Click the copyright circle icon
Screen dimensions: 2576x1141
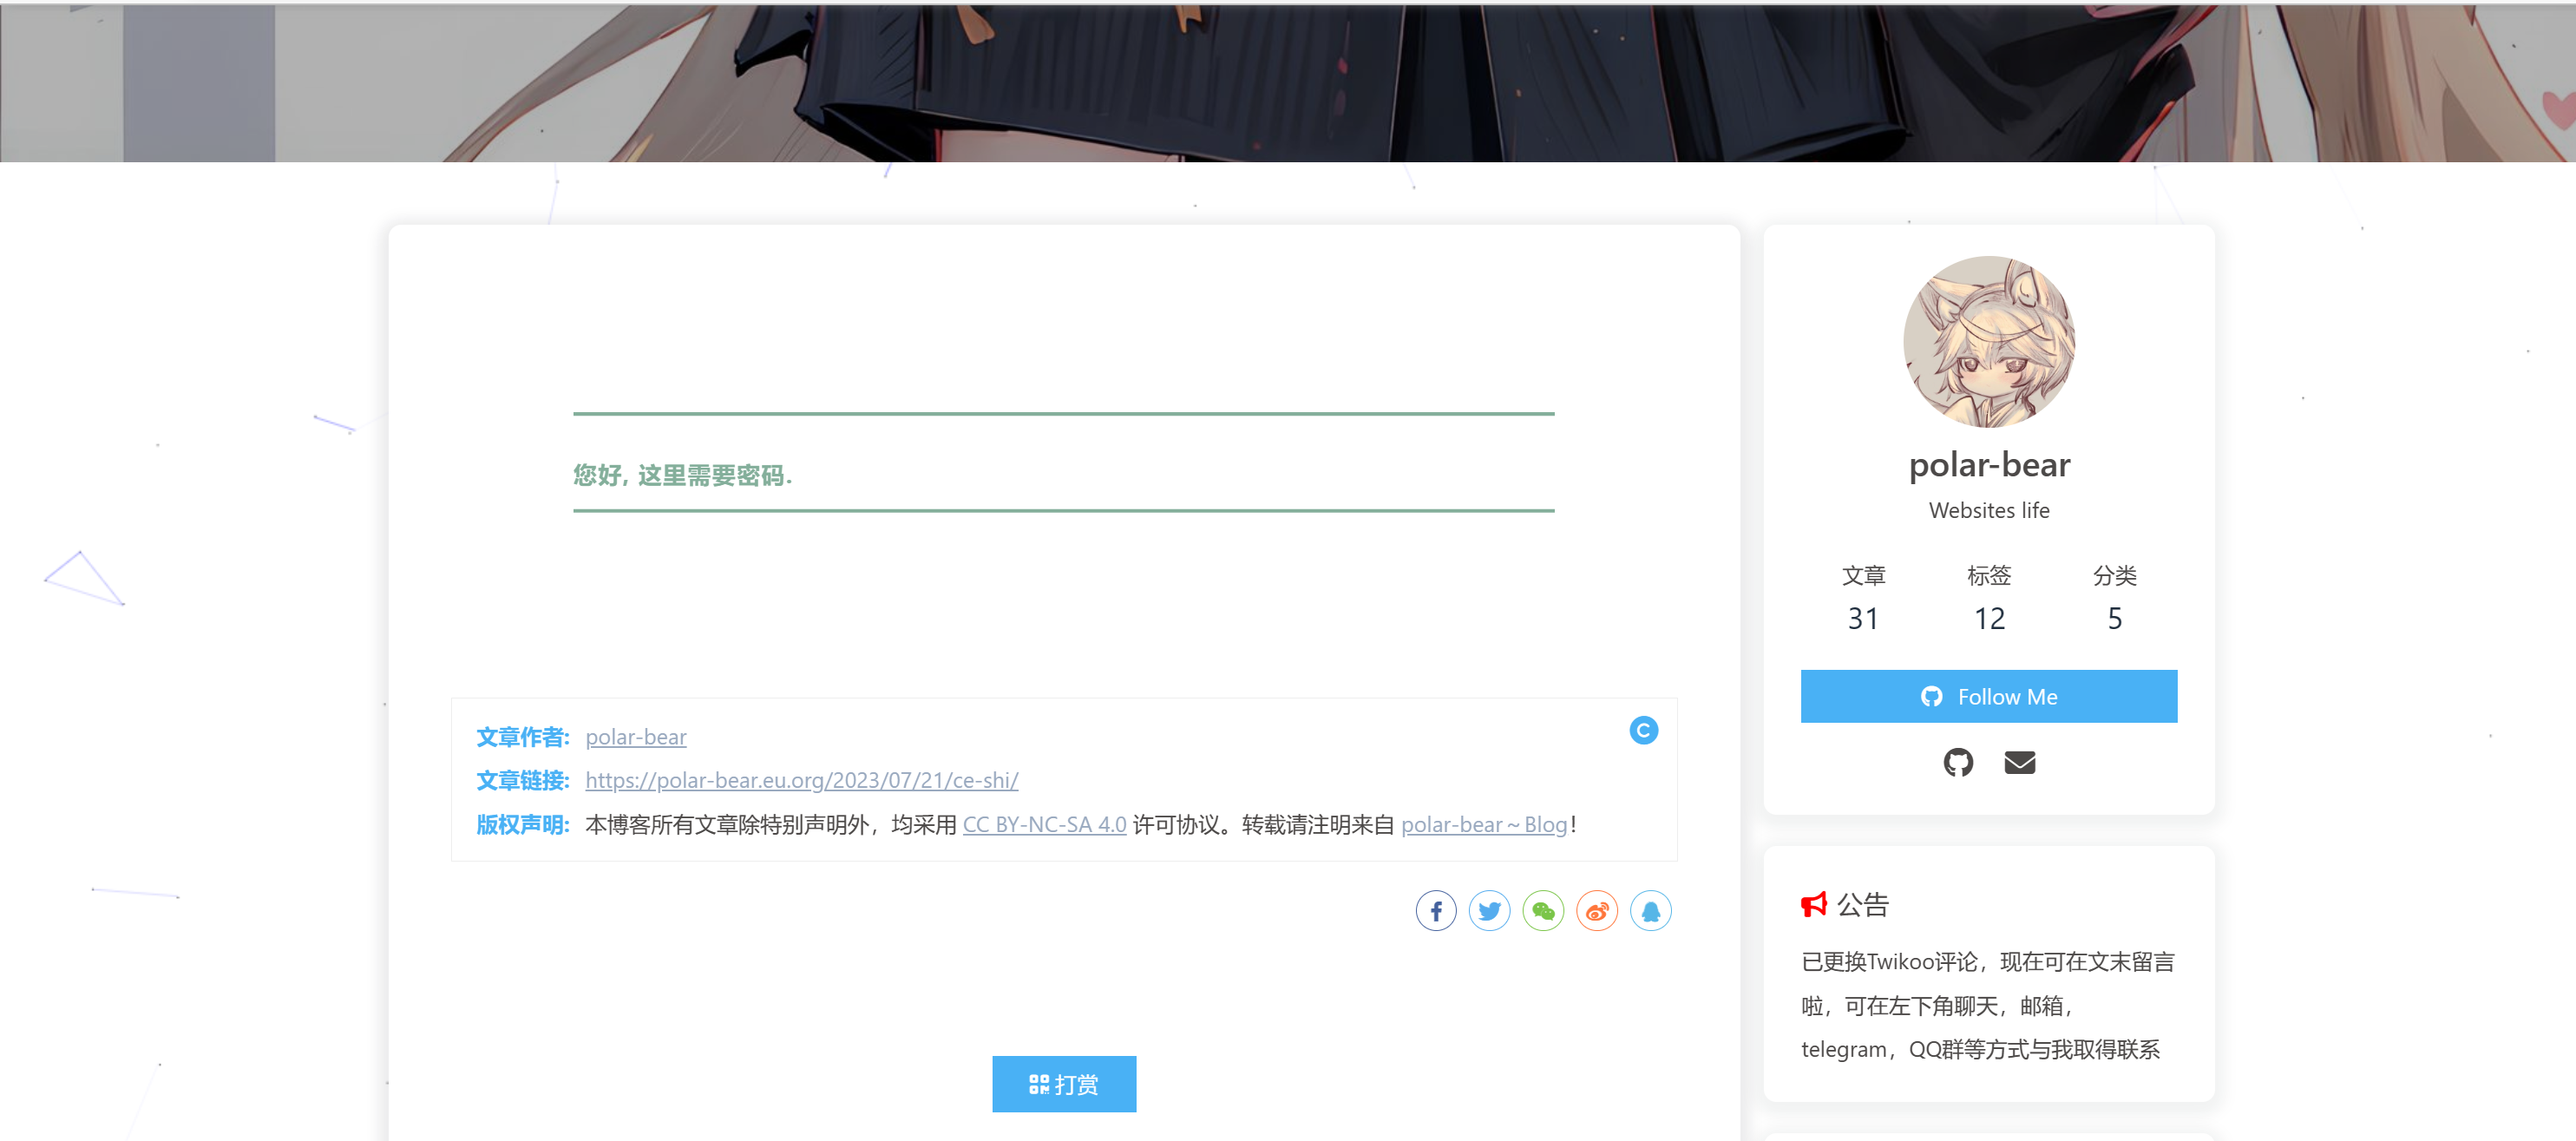click(x=1643, y=731)
